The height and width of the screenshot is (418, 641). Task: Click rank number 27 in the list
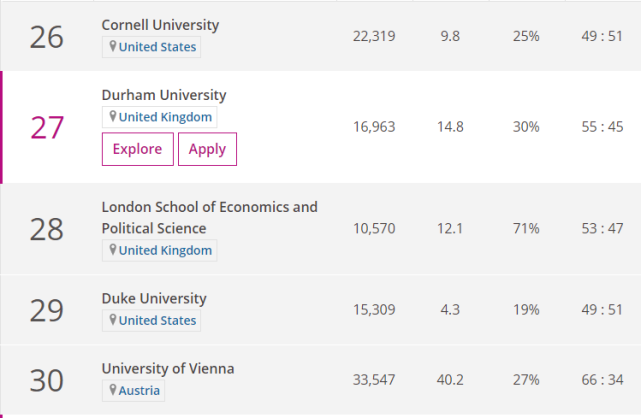(46, 128)
